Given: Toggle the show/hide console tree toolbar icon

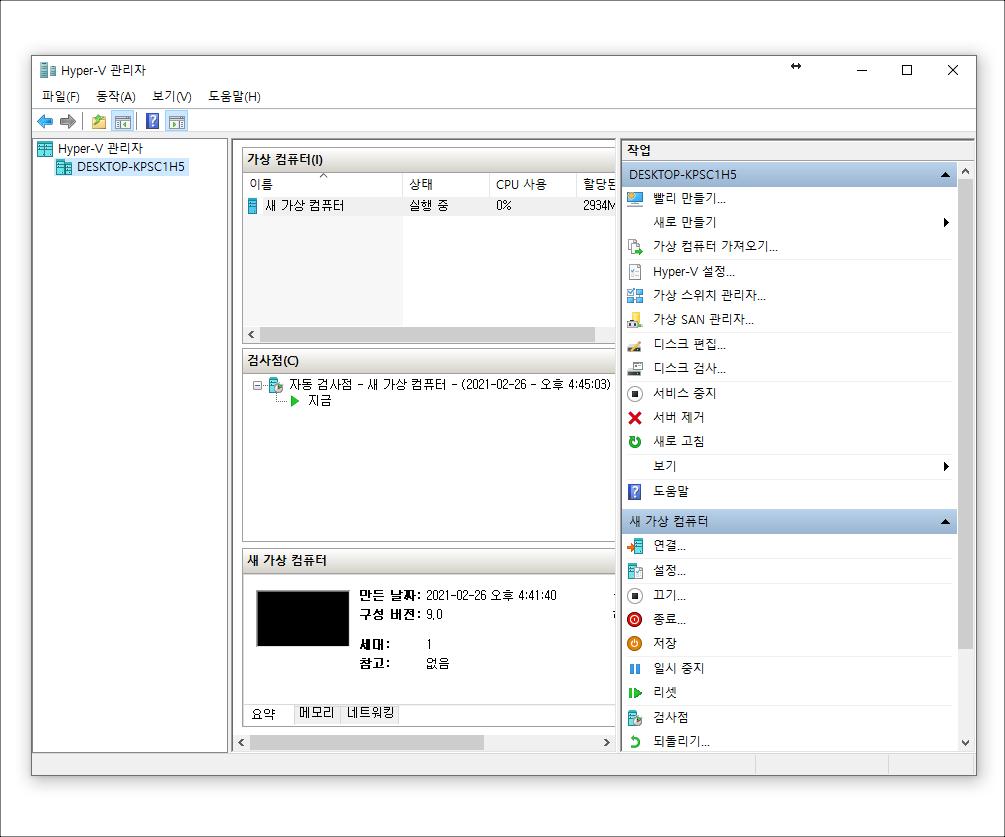Looking at the screenshot, I should tap(122, 121).
